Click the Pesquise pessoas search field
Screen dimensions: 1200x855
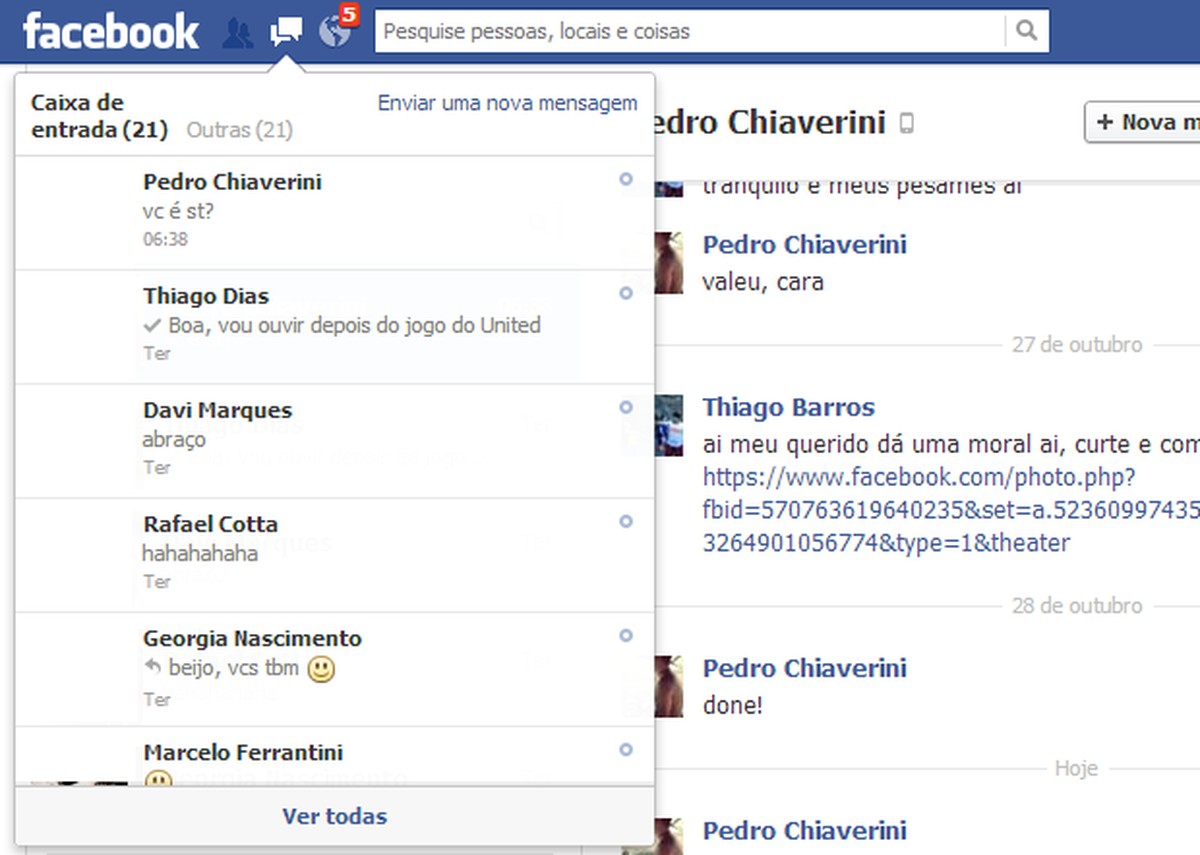600,31
